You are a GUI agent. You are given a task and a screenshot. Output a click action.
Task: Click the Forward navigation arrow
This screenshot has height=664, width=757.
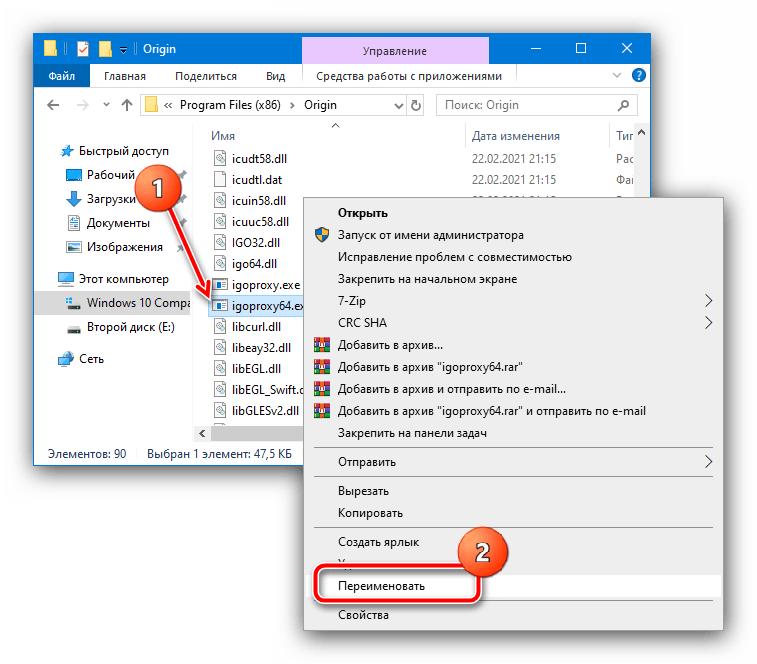pyautogui.click(x=83, y=105)
